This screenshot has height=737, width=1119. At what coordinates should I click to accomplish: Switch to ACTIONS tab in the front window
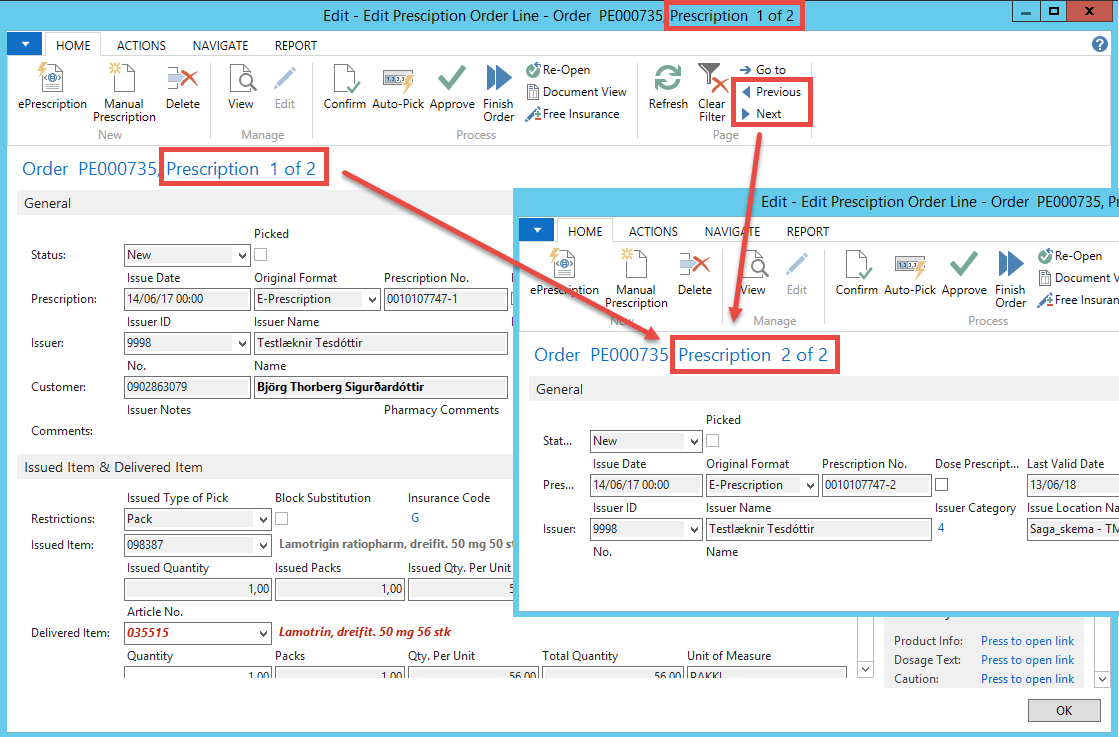point(653,231)
